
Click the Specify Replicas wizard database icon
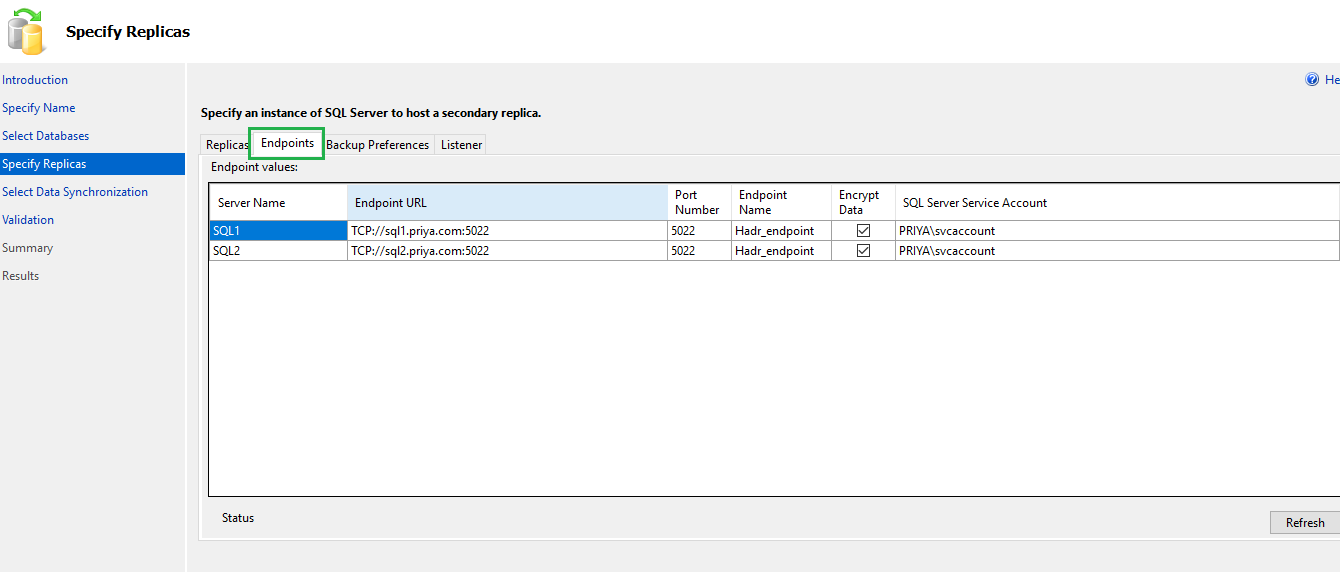(x=26, y=31)
